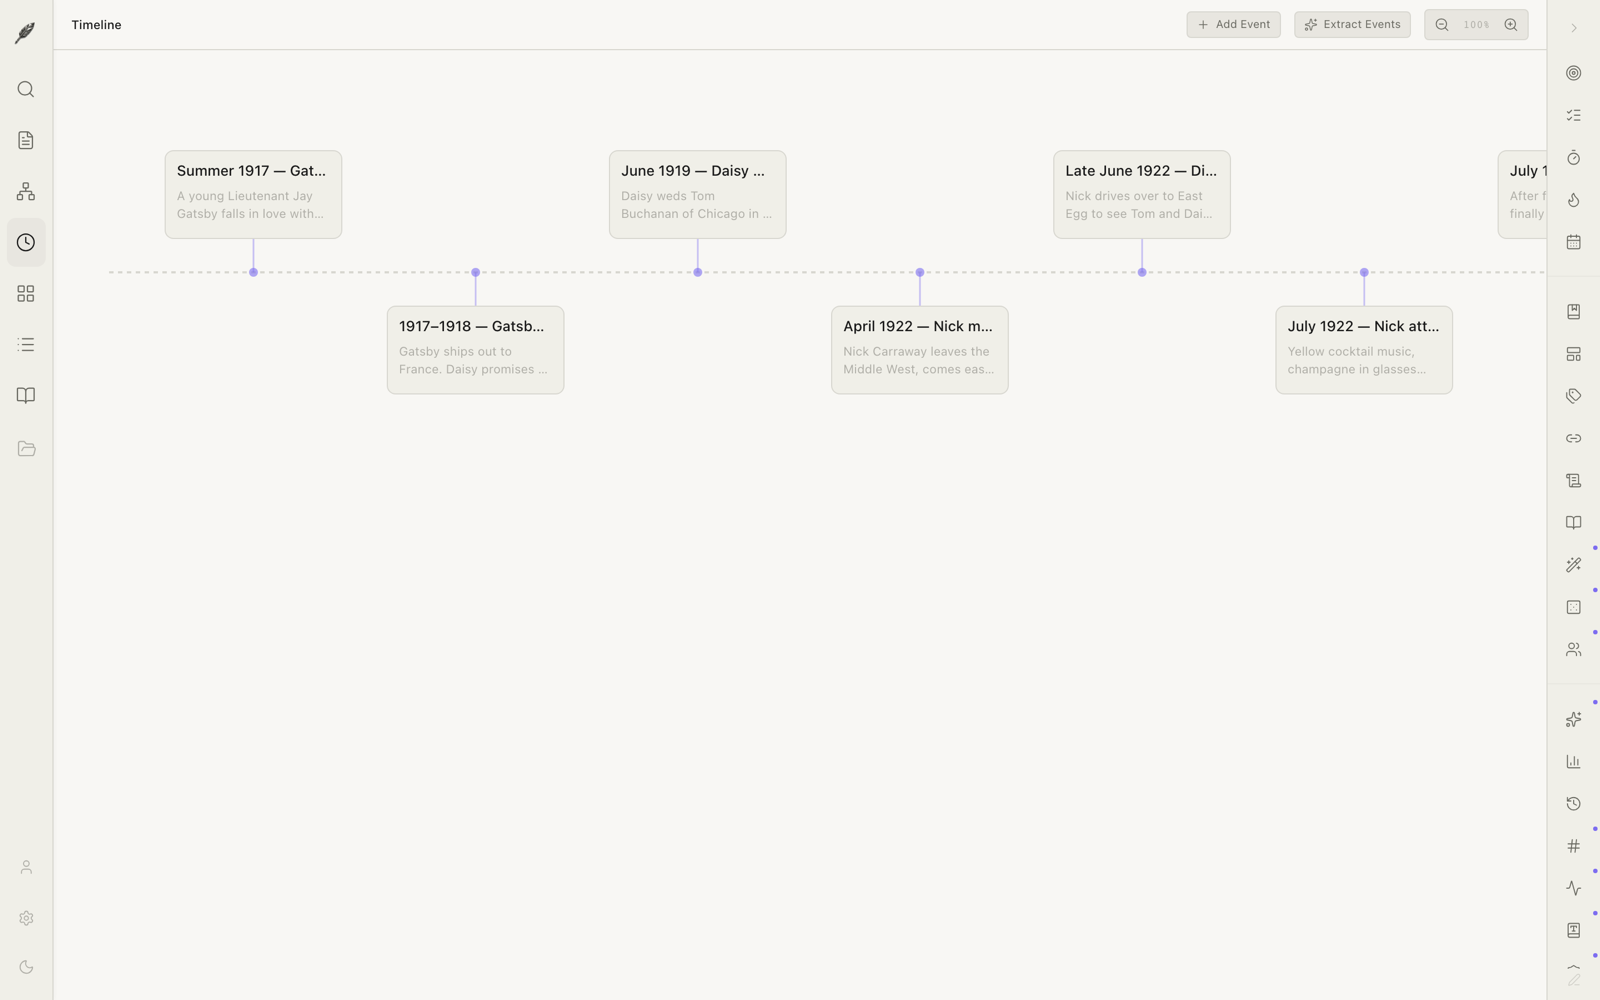Open the bookmark notebook icon
Viewport: 1600px width, 1000px height.
(1574, 312)
